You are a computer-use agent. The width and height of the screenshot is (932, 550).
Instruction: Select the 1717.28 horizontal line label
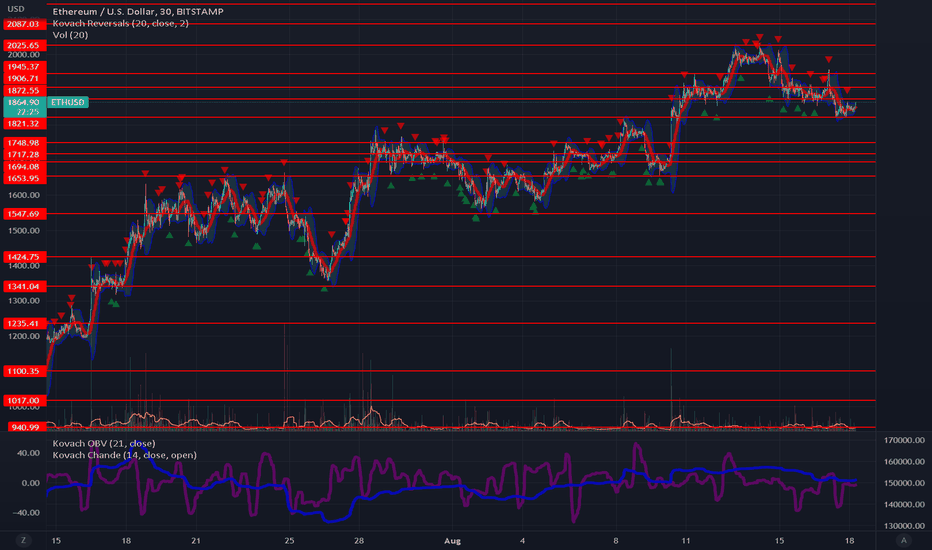[24, 155]
